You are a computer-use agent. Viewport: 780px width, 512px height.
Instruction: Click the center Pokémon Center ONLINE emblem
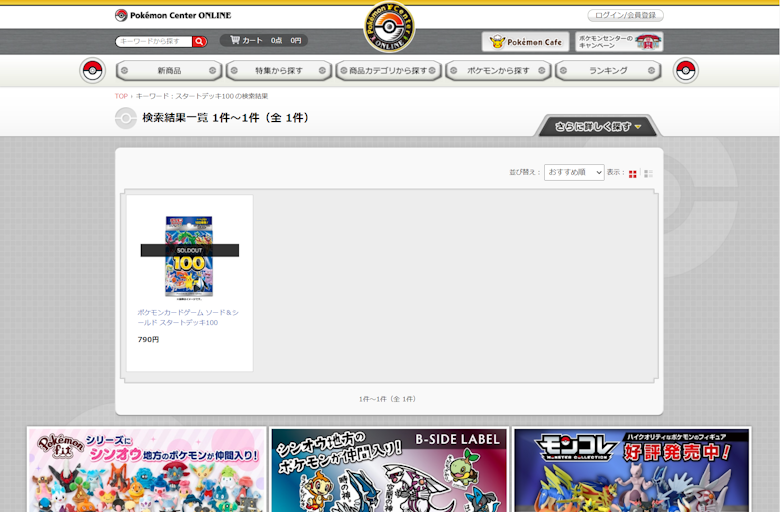coord(388,28)
